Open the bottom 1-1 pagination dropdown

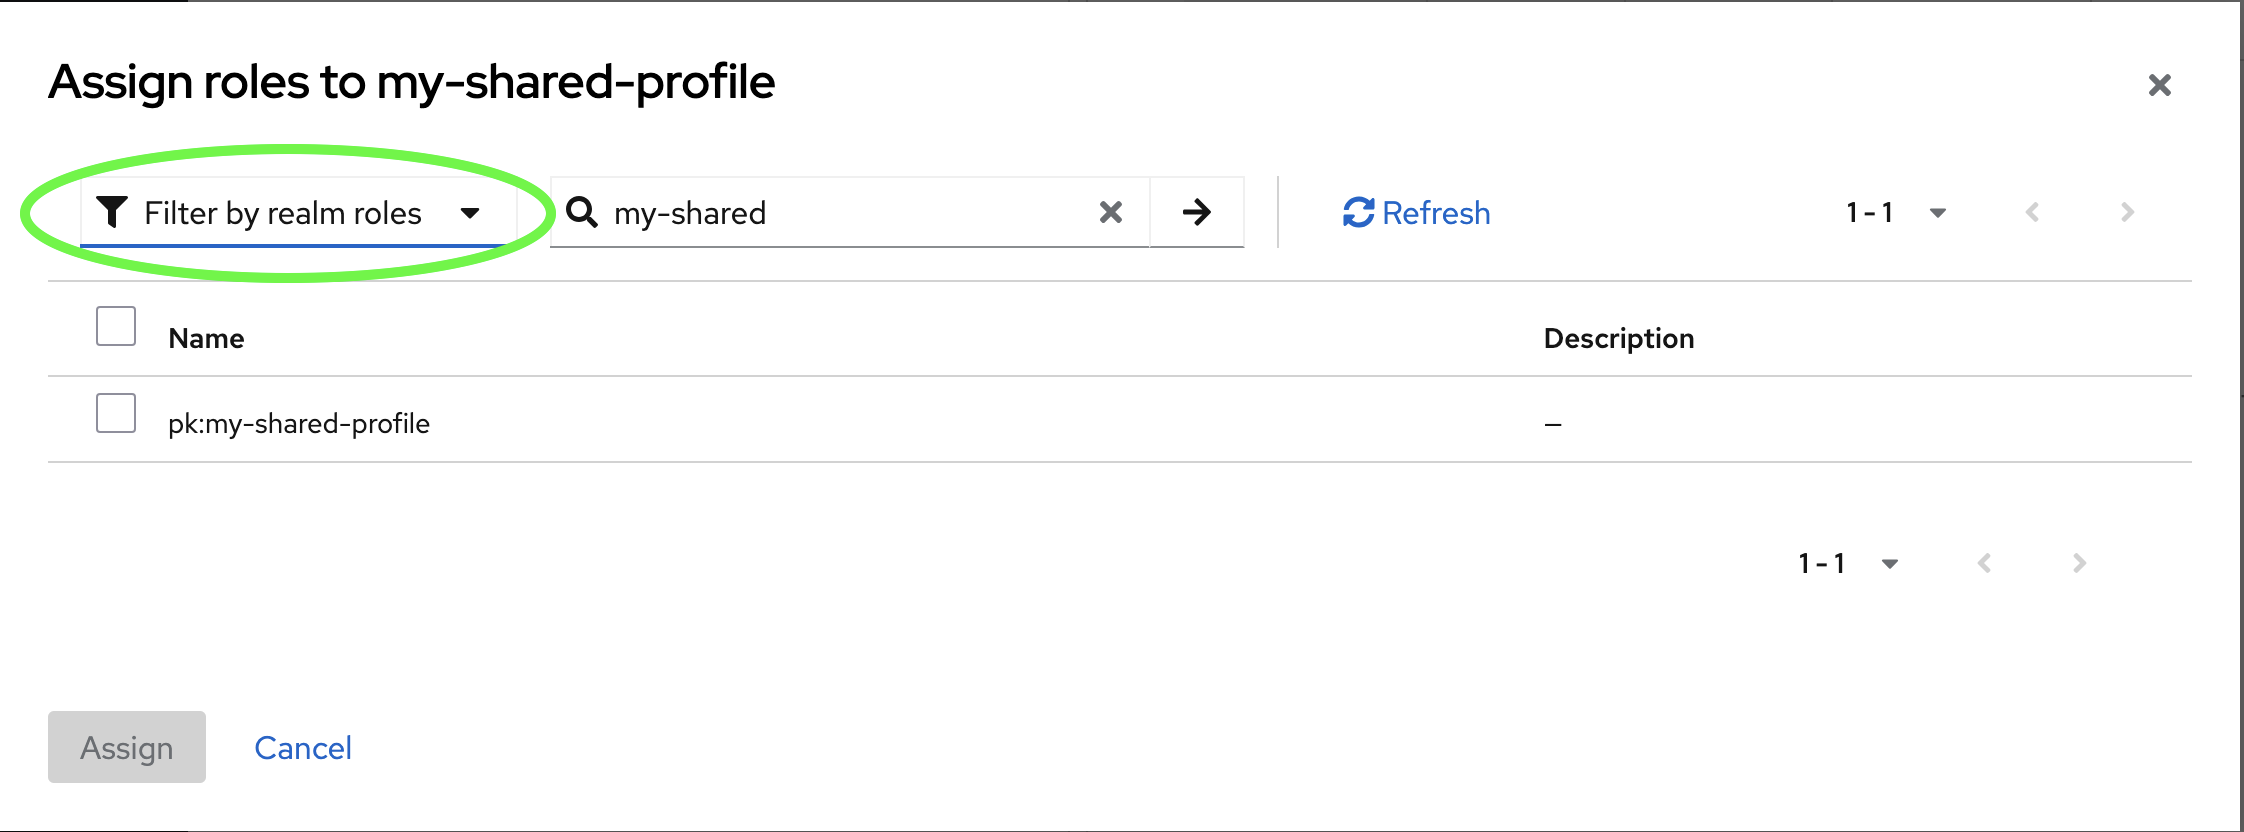1890,563
